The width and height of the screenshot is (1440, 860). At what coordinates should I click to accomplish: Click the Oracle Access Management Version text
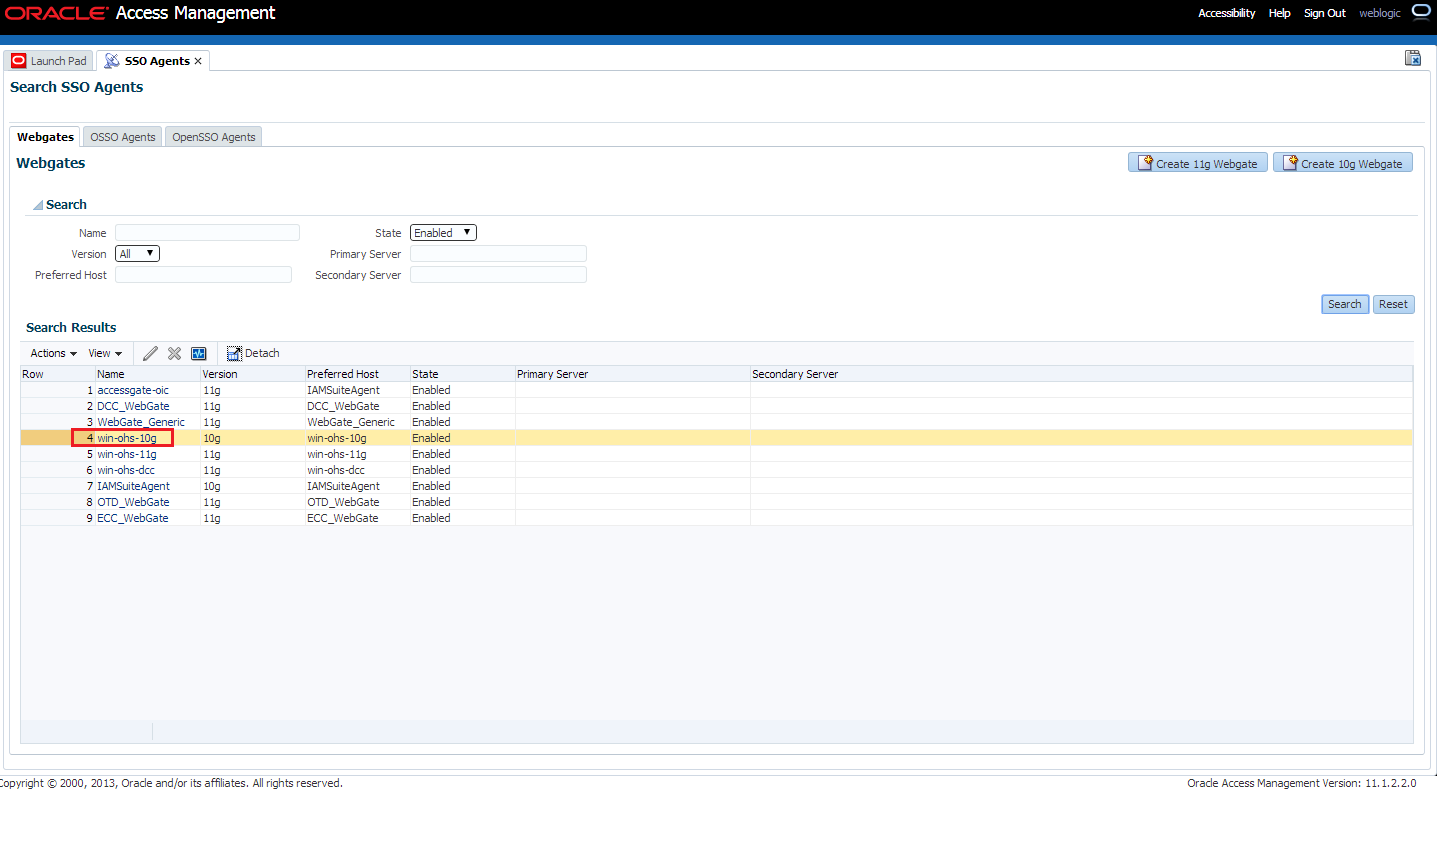click(1302, 783)
